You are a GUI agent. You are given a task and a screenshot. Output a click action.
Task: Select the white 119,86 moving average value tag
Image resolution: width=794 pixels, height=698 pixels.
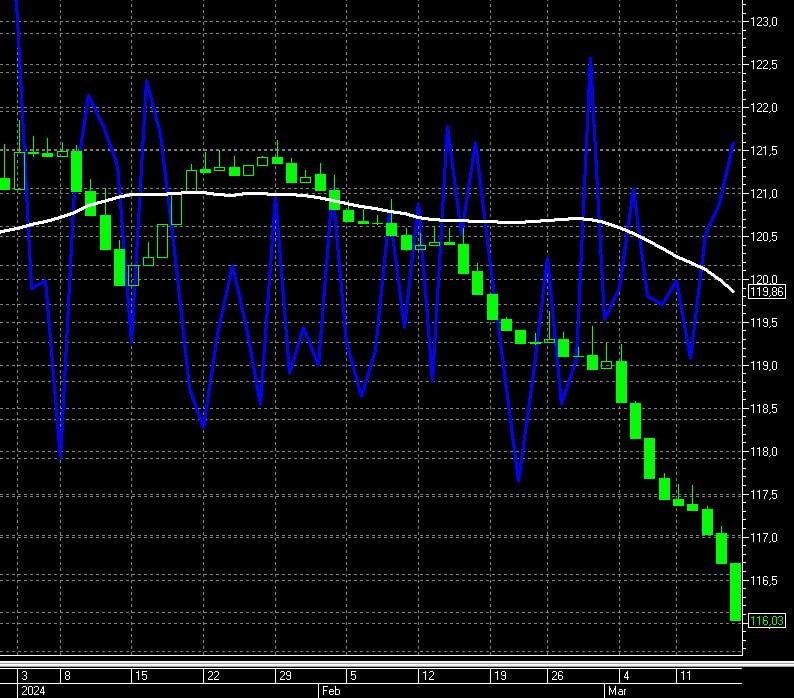point(767,292)
